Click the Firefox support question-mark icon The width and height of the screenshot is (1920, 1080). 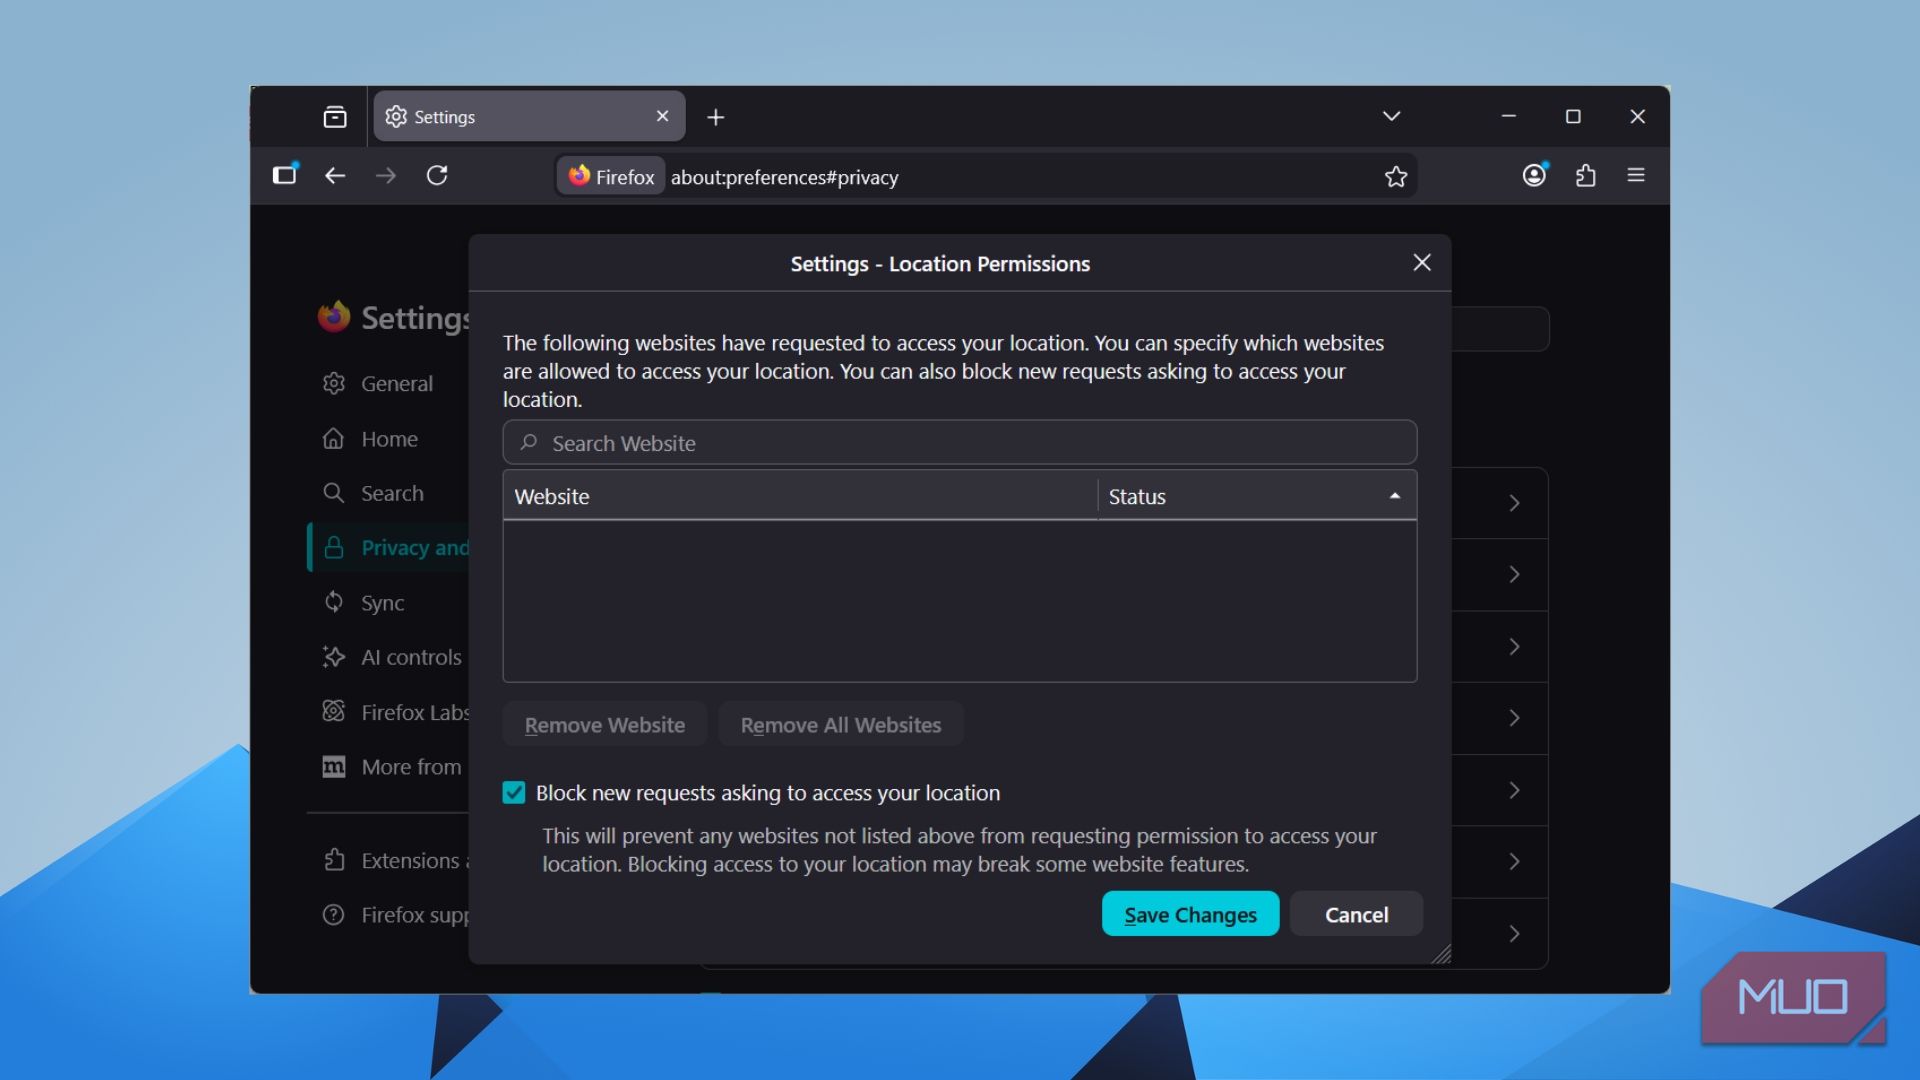click(x=334, y=915)
